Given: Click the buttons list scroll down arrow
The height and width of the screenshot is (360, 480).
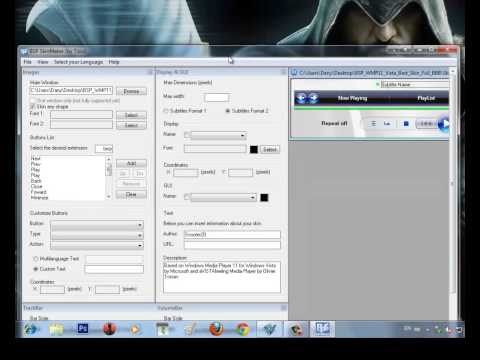Looking at the screenshot, I should tap(109, 197).
